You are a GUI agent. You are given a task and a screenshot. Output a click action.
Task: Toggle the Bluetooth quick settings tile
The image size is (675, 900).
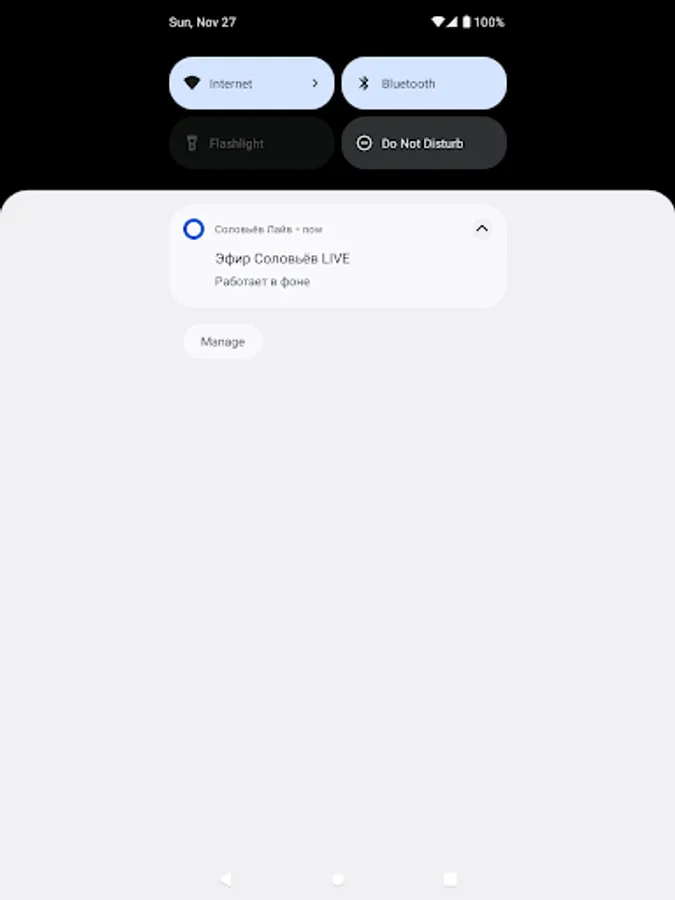pyautogui.click(x=424, y=83)
